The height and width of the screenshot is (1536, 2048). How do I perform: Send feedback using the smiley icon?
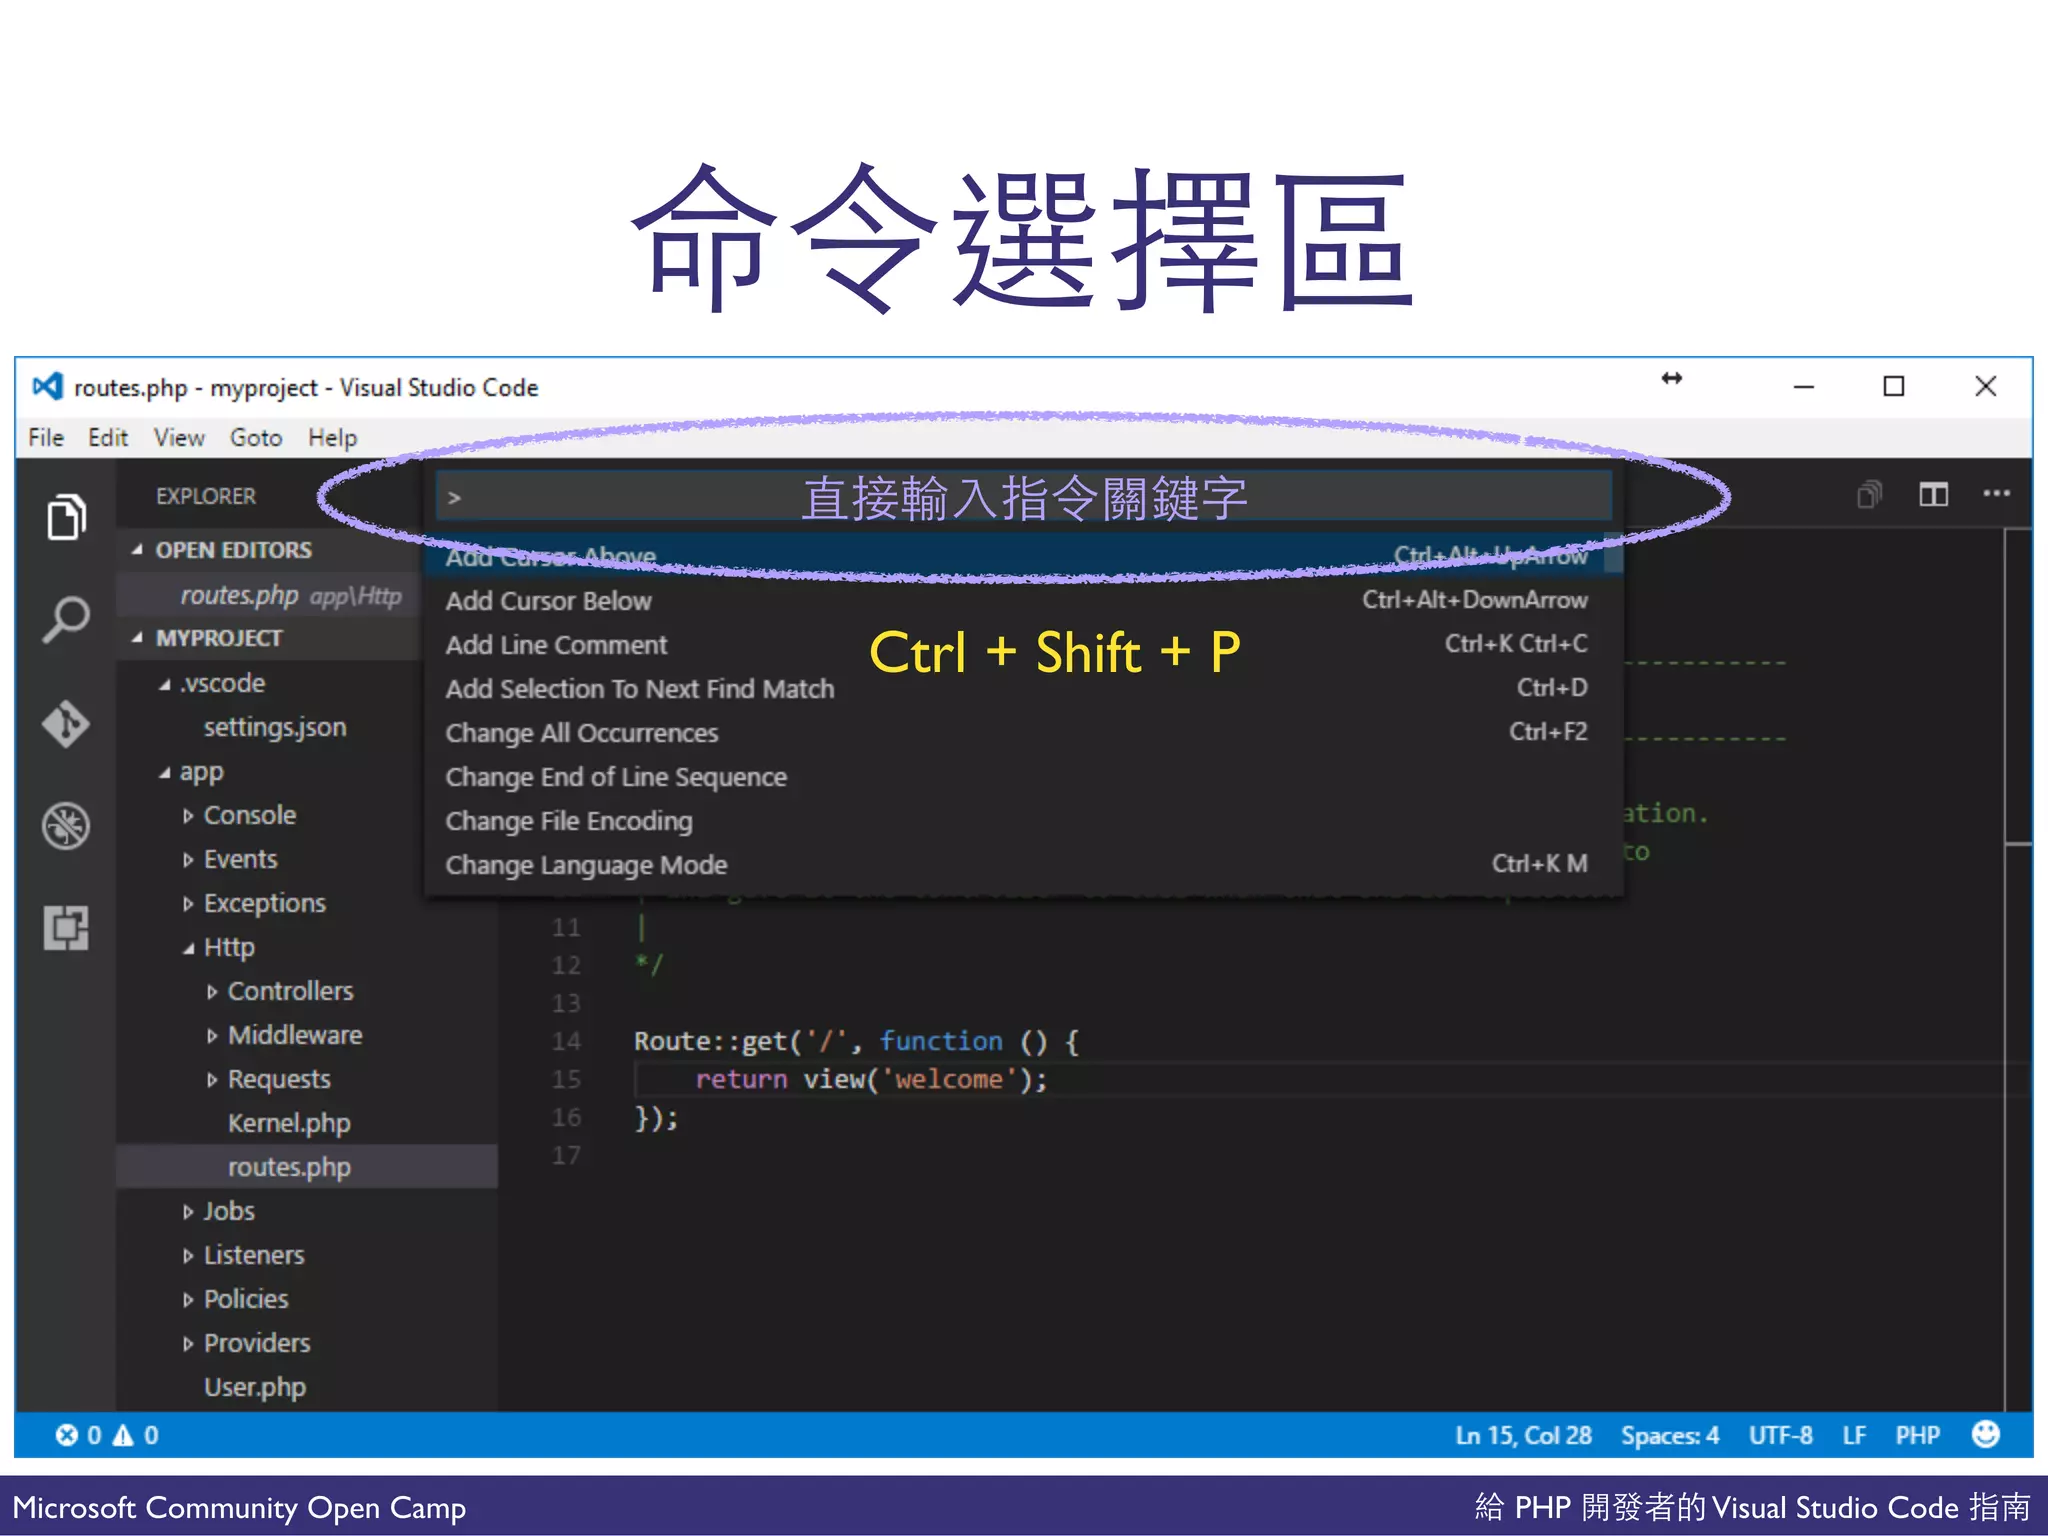1986,1434
